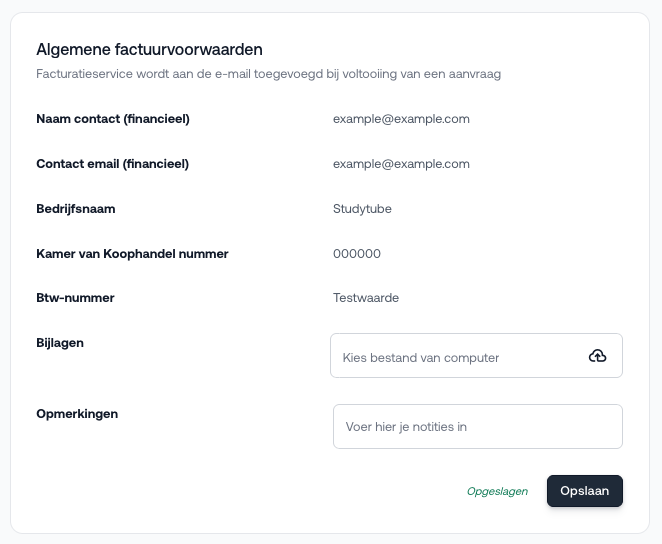Click the Opmerkingen label
662x544 pixels.
77,413
